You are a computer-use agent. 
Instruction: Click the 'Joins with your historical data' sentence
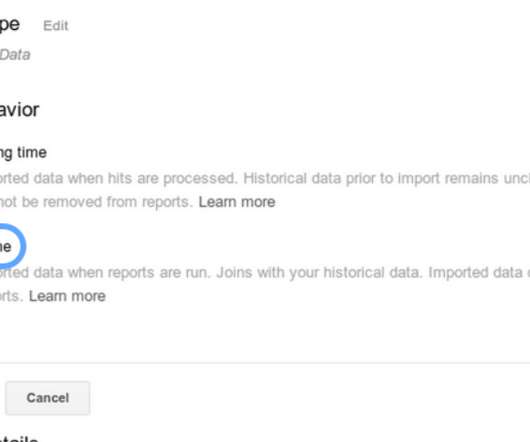pos(320,272)
